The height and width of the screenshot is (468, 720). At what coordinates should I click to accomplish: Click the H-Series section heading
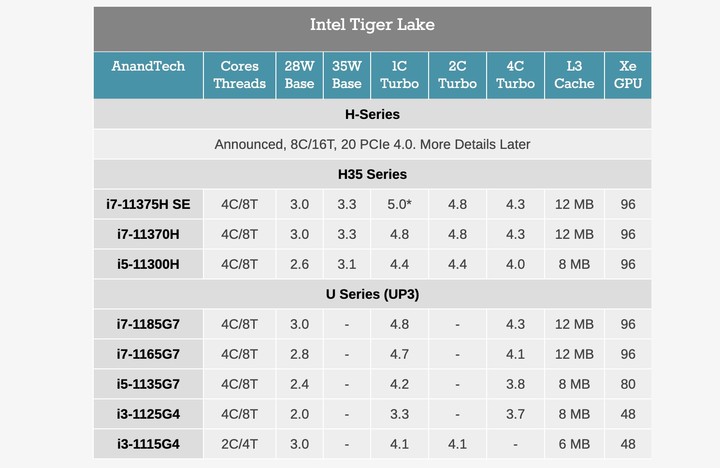[x=372, y=115]
